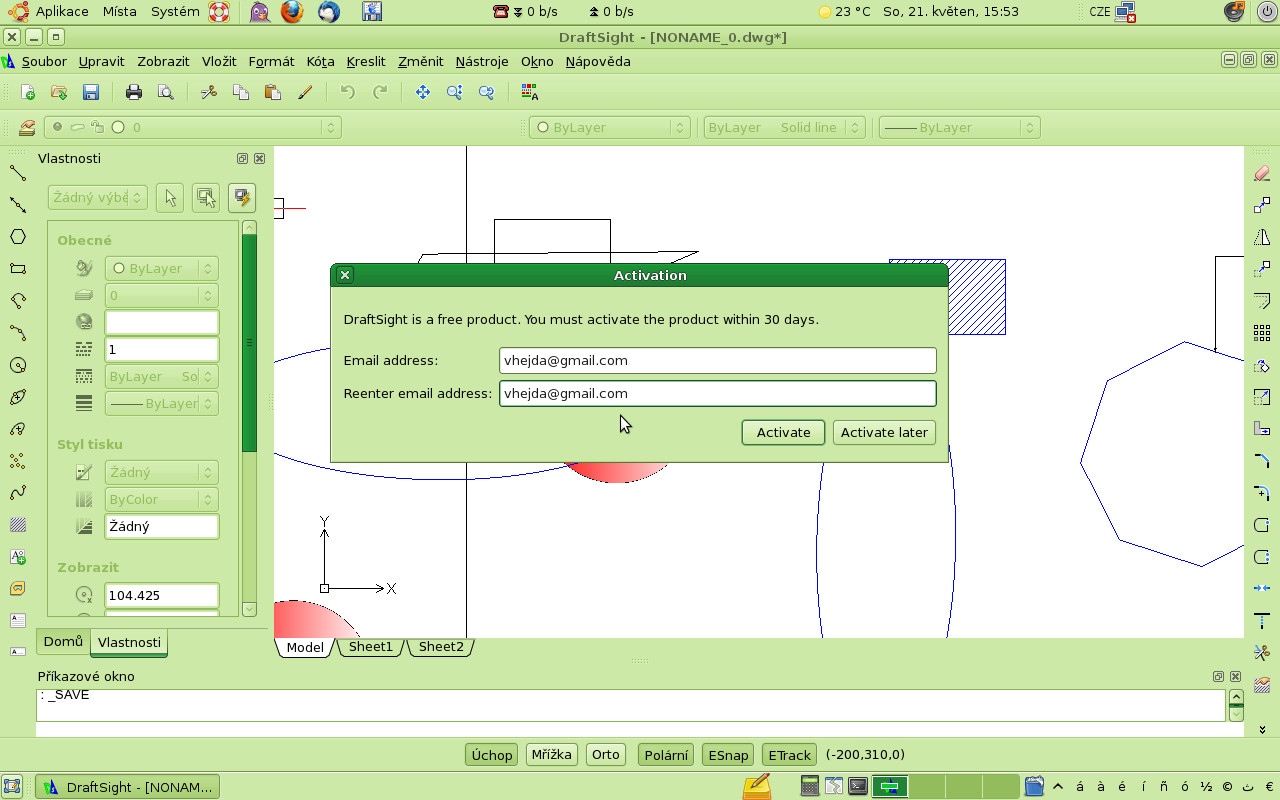This screenshot has height=800, width=1280.
Task: Toggle ETrack in the status bar
Action: (790, 754)
